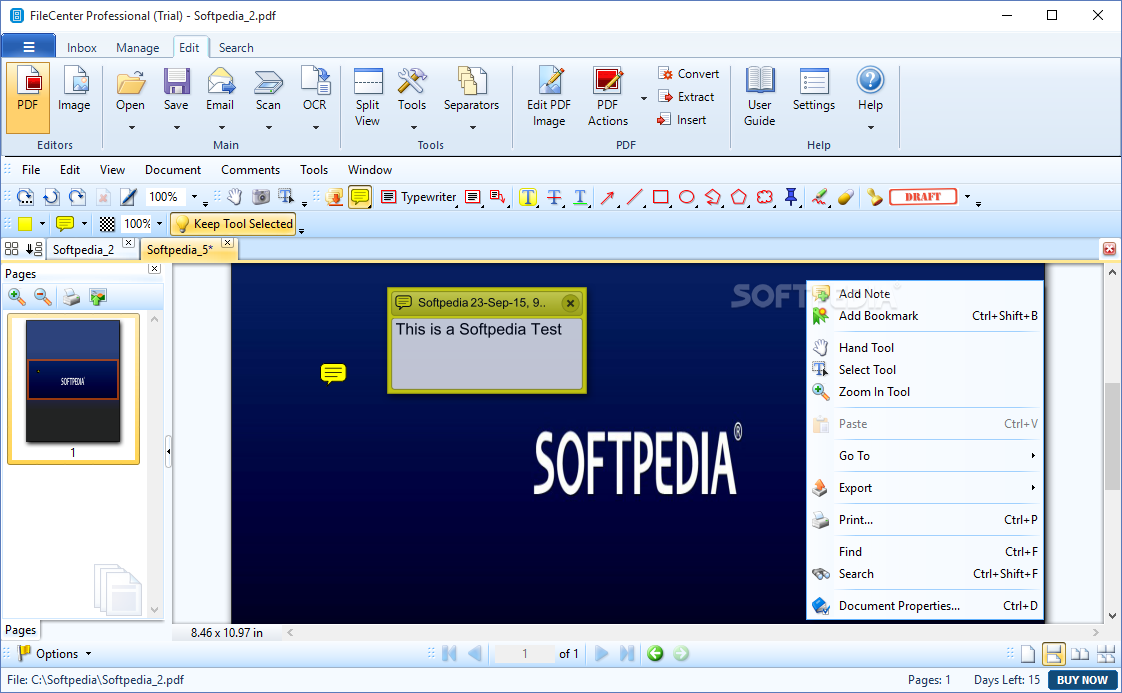This screenshot has height=693, width=1122.
Task: Open the User Guide
Action: point(760,97)
